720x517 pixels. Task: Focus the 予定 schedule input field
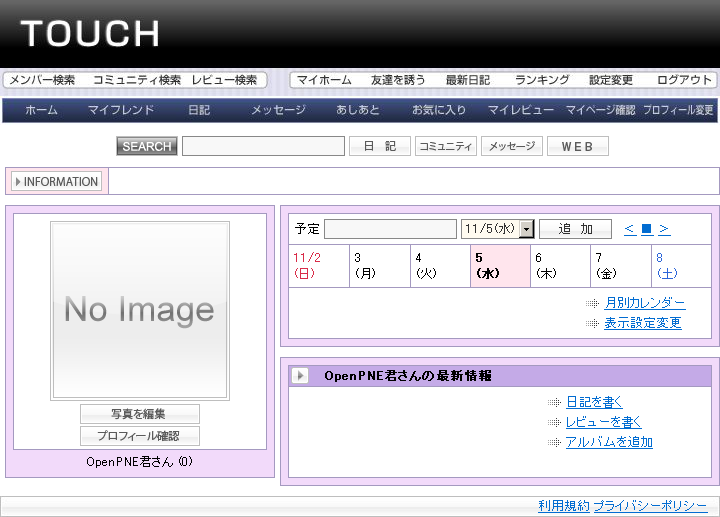390,229
